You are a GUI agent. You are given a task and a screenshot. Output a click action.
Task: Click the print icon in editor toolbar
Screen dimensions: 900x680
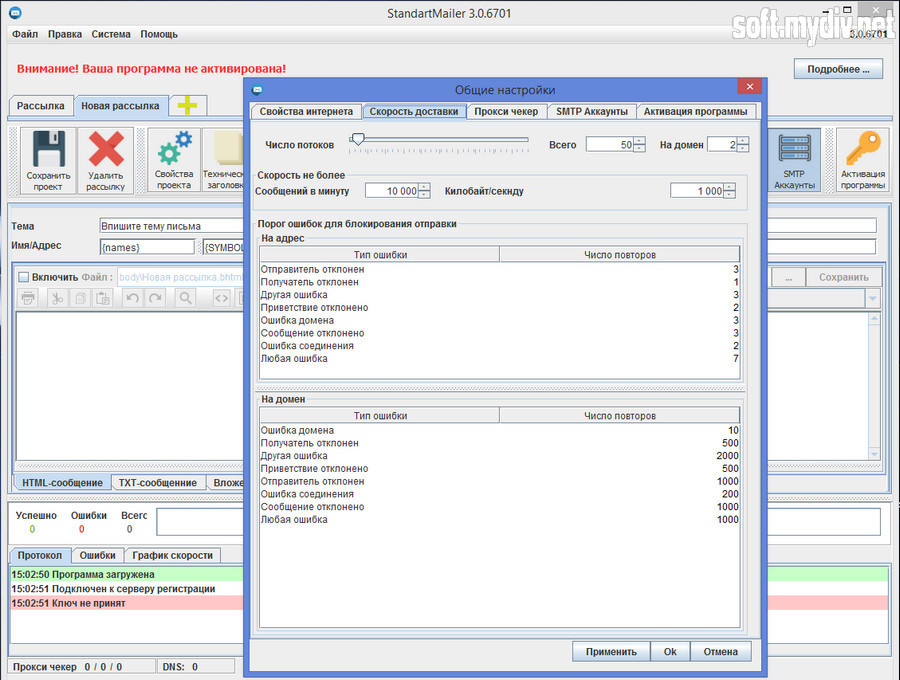(28, 298)
